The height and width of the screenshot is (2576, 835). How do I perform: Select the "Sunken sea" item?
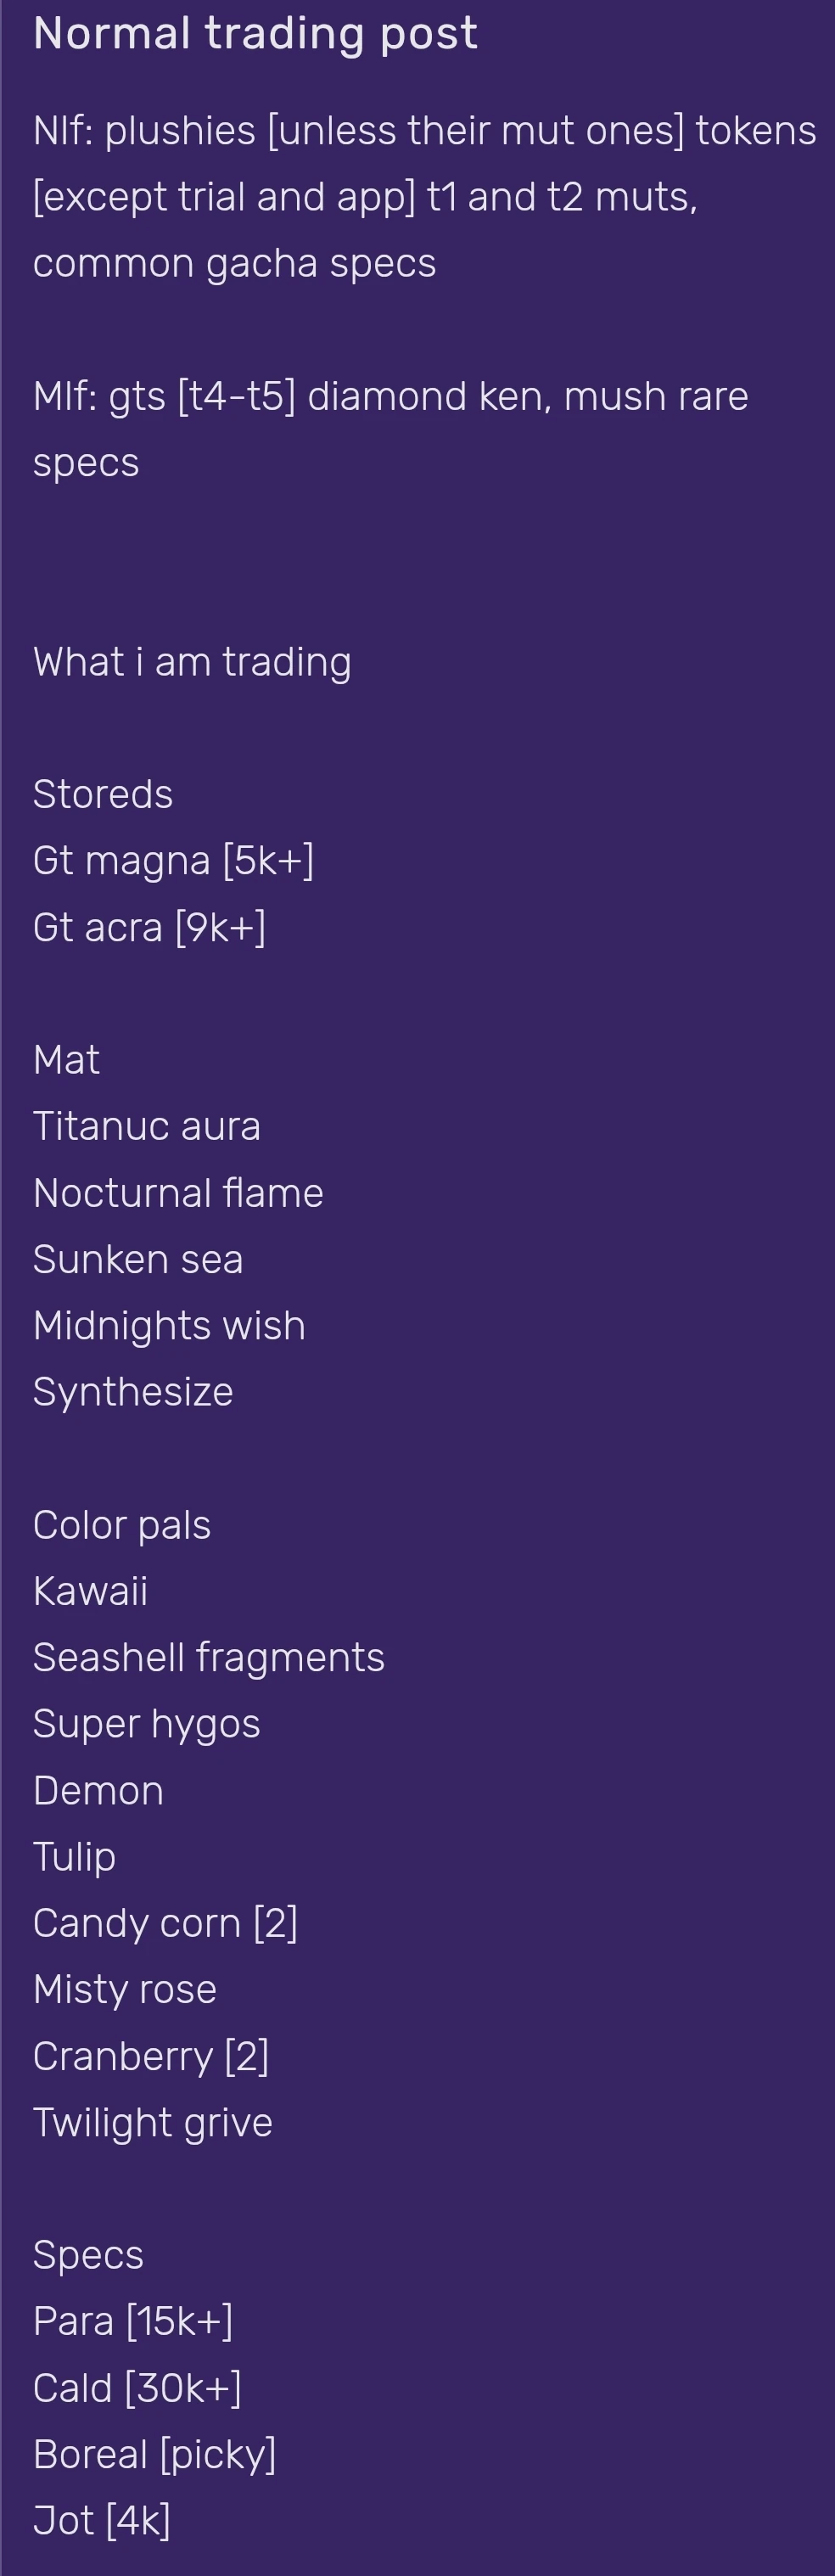[138, 1259]
